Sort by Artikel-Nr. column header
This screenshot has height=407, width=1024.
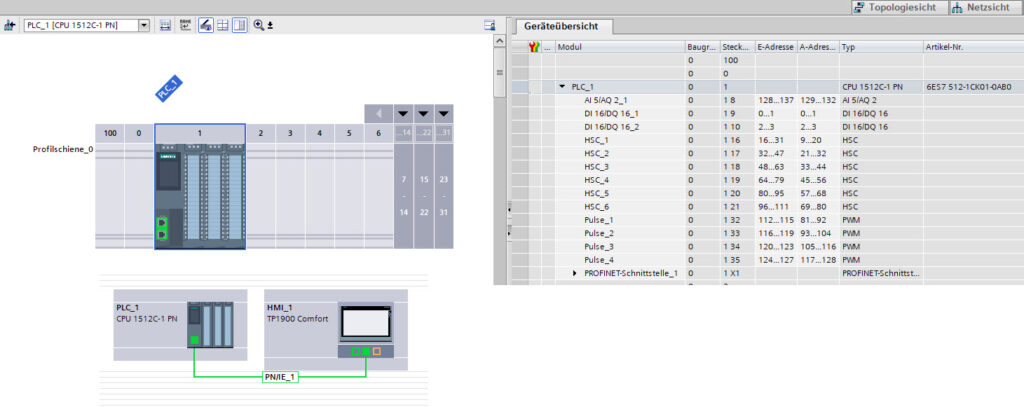[x=973, y=47]
